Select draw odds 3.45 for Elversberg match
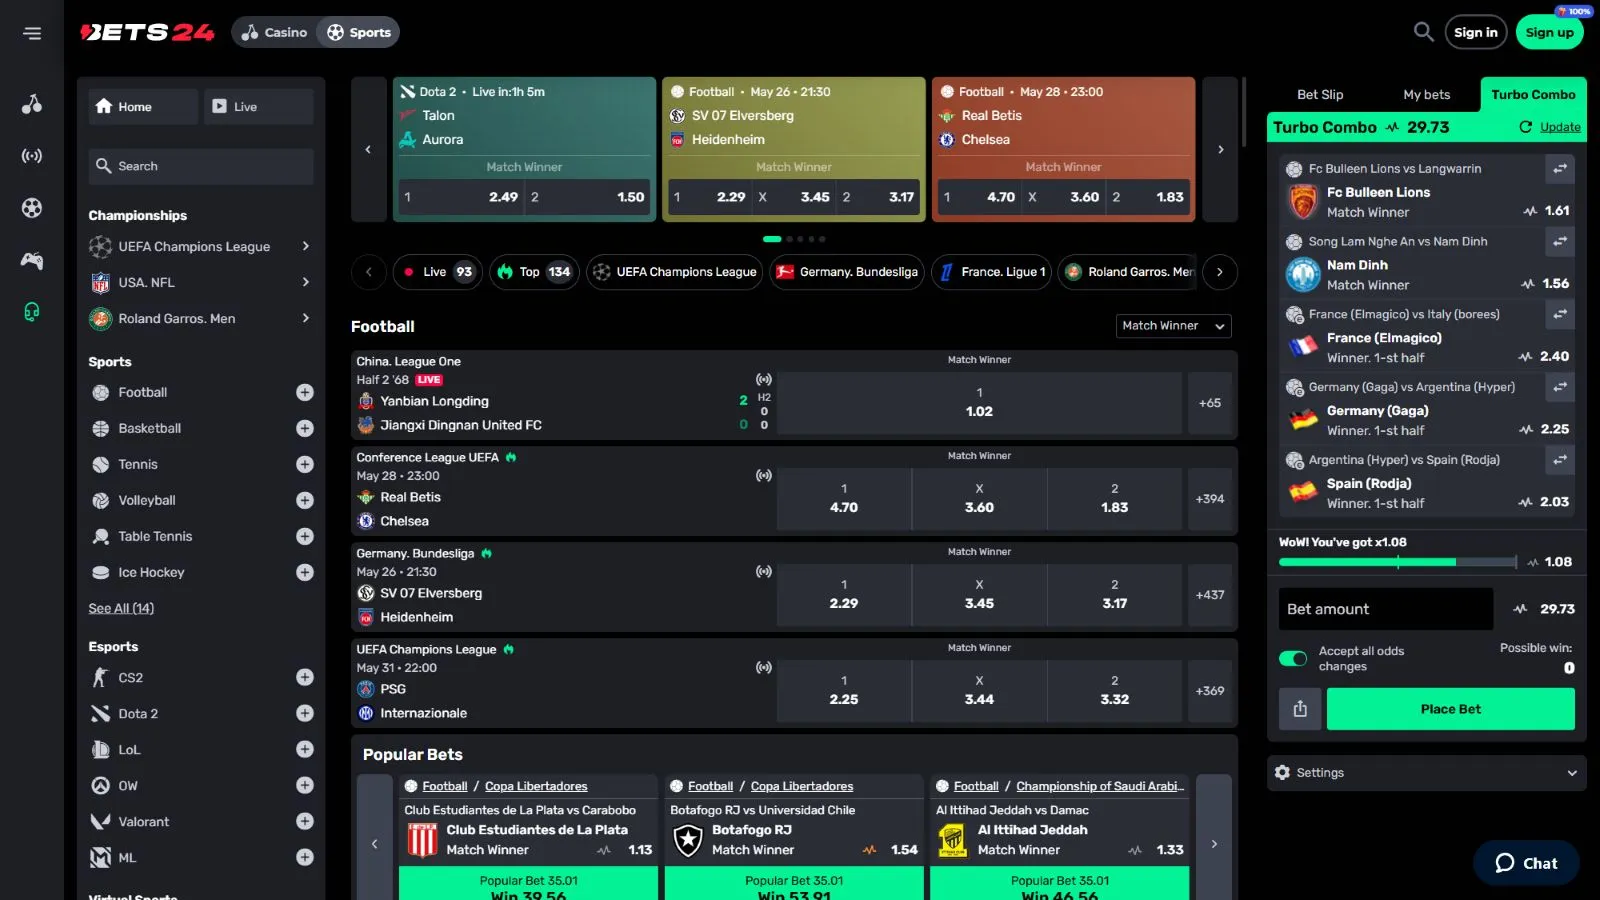This screenshot has height=900, width=1600. pyautogui.click(x=979, y=595)
